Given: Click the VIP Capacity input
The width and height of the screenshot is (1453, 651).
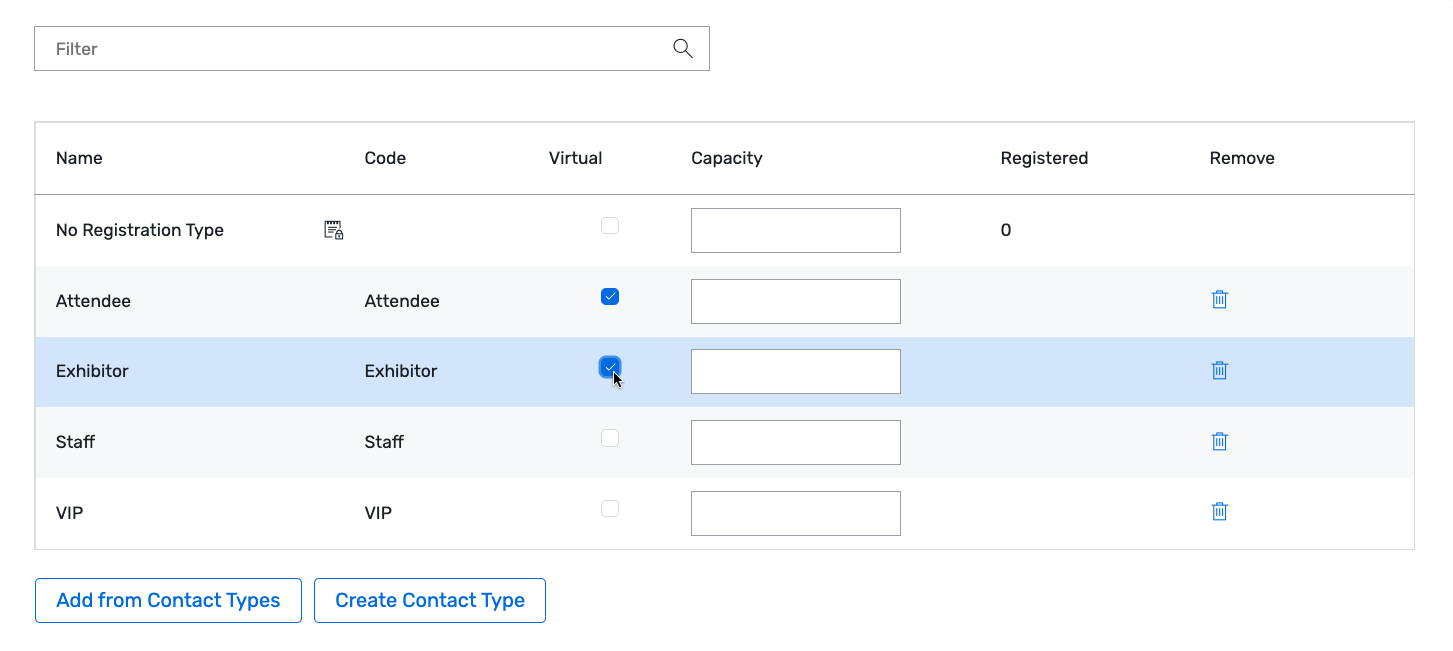Looking at the screenshot, I should (796, 513).
